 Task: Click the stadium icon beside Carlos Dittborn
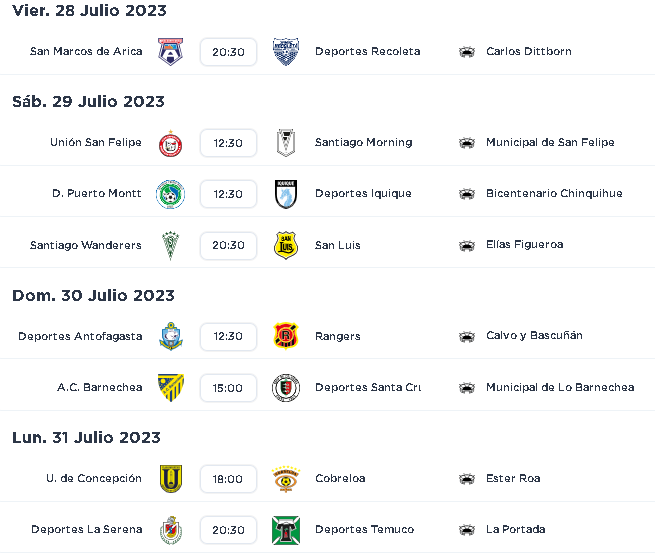[x=467, y=52]
